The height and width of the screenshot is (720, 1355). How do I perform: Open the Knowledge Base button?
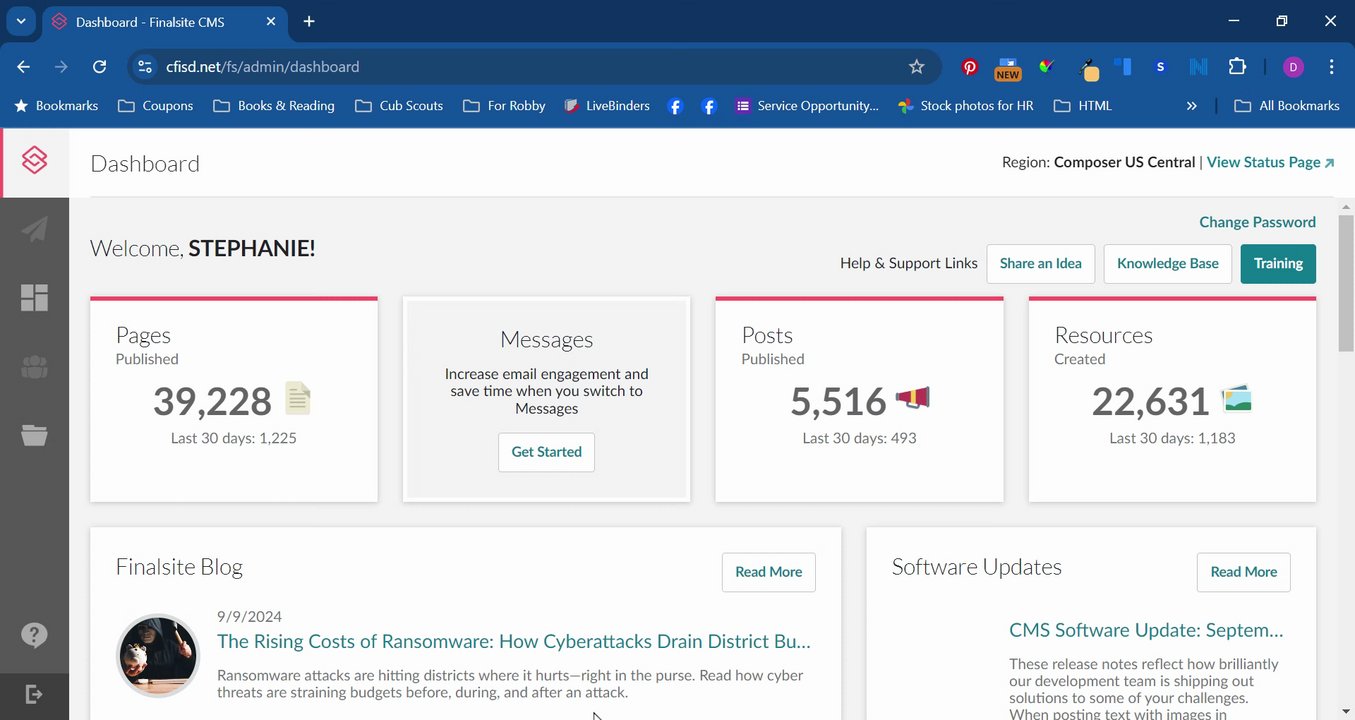point(1168,264)
